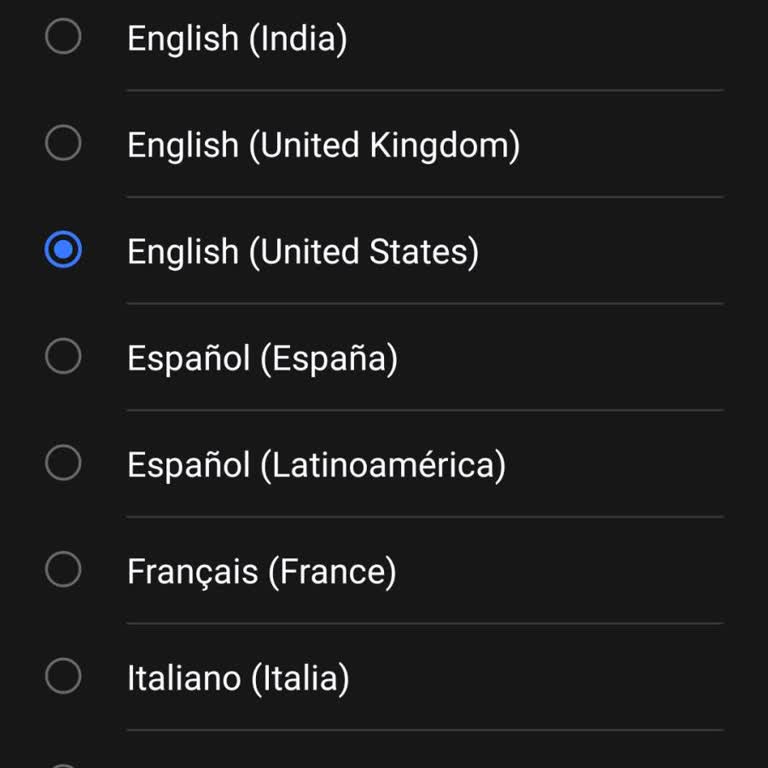The height and width of the screenshot is (768, 768).
Task: Click the "Español (España)" language label
Action: pos(262,357)
